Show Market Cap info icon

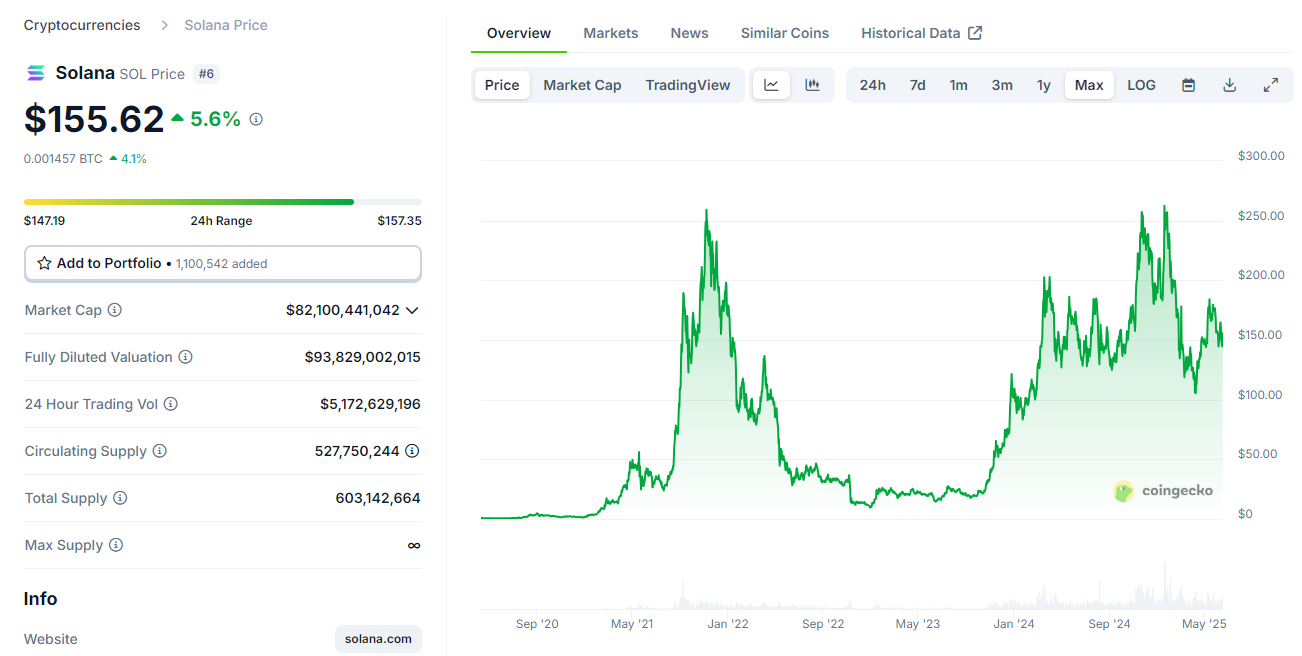point(115,310)
